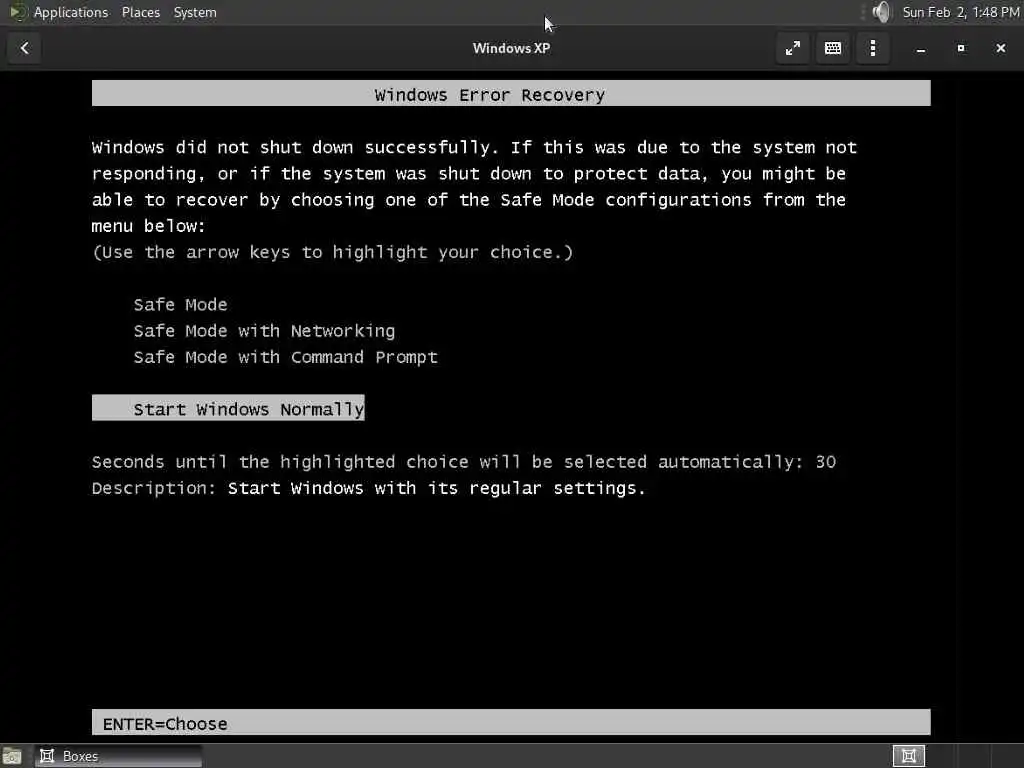Minimize the Windows XP Boxes window
1024x768 pixels.
pos(921,48)
